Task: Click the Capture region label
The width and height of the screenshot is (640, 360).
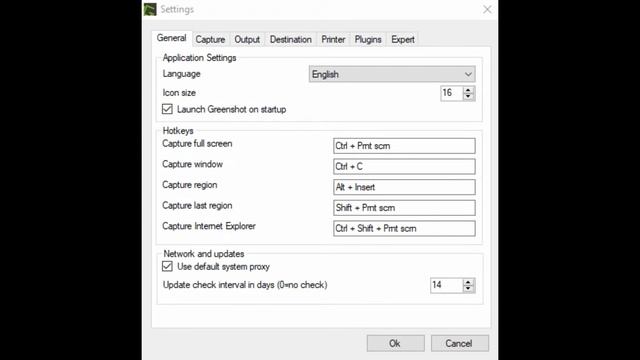Action: (189, 185)
